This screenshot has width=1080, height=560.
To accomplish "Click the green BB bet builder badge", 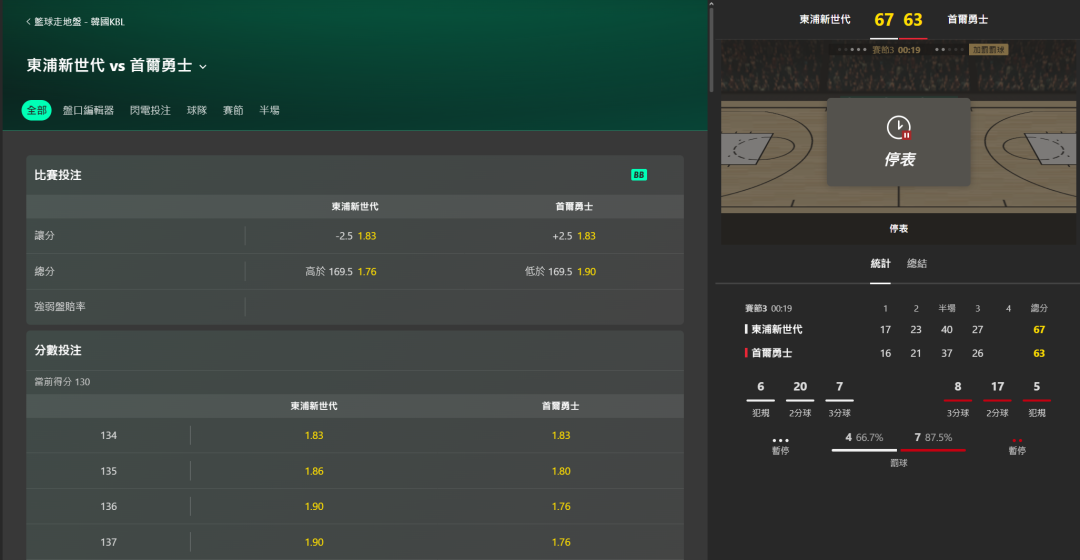I will [638, 175].
